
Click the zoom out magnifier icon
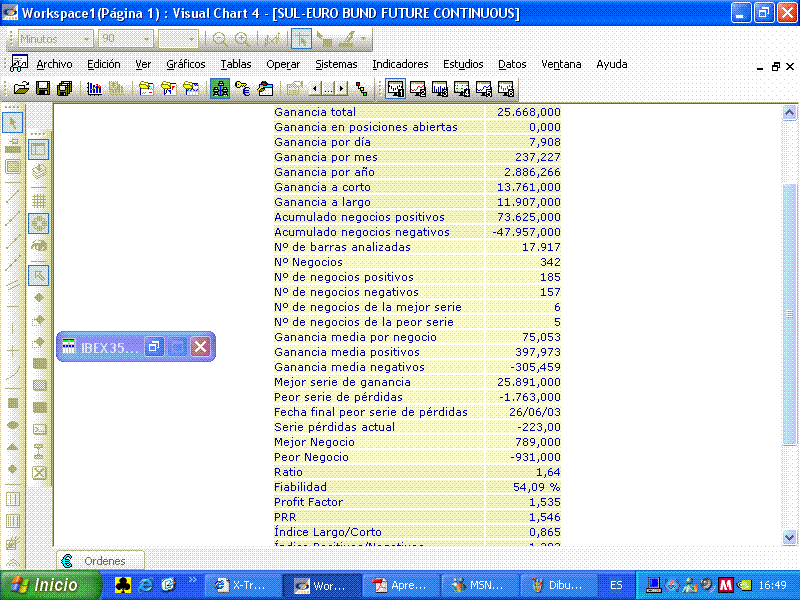coord(220,39)
